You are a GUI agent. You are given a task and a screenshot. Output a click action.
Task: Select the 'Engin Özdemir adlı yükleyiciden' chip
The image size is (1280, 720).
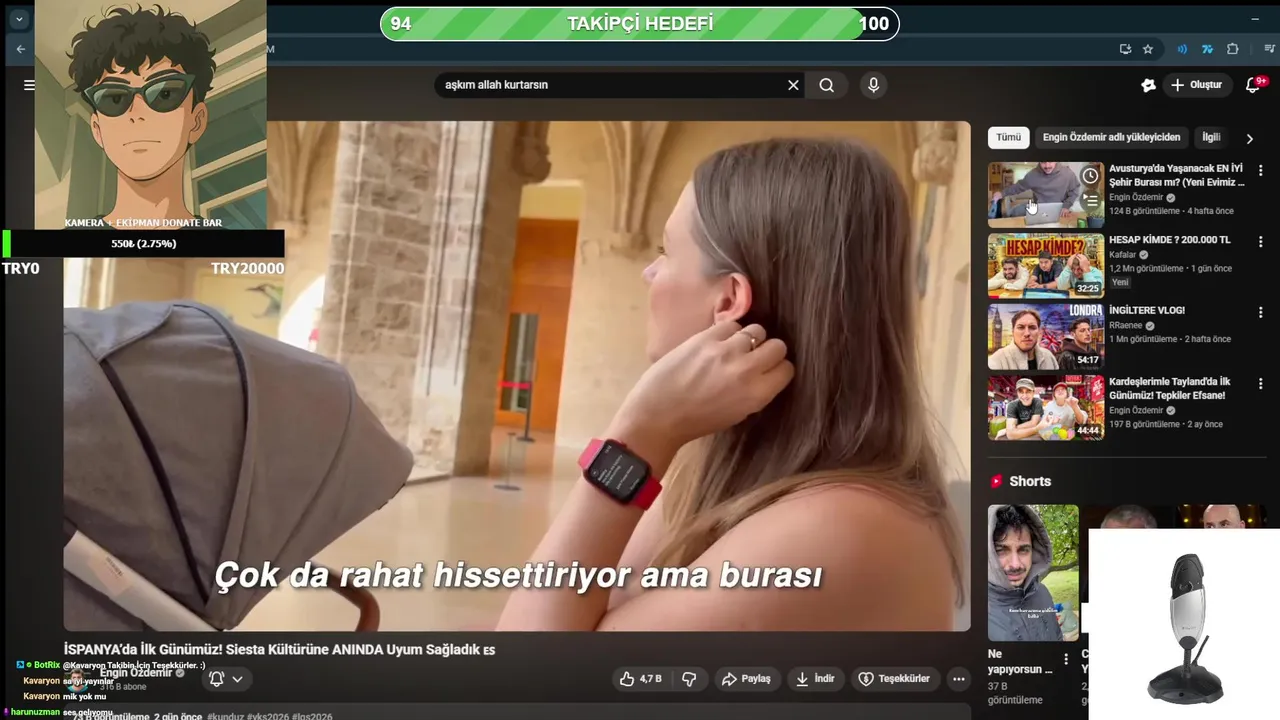(x=1111, y=137)
